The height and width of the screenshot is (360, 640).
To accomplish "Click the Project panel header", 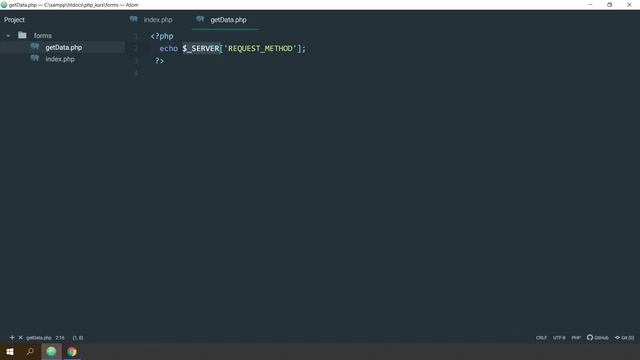I will coord(14,20).
